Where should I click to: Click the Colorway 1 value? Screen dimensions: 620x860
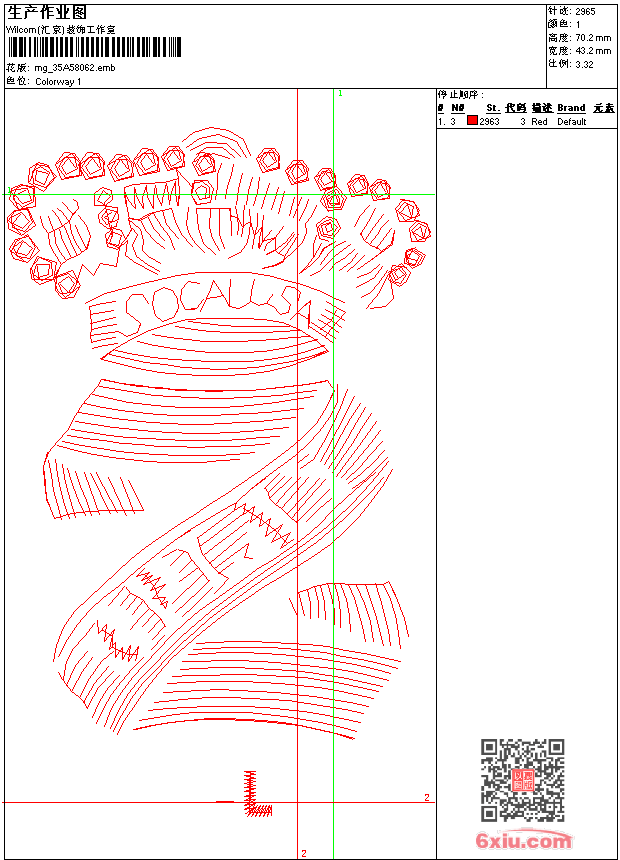[58, 82]
